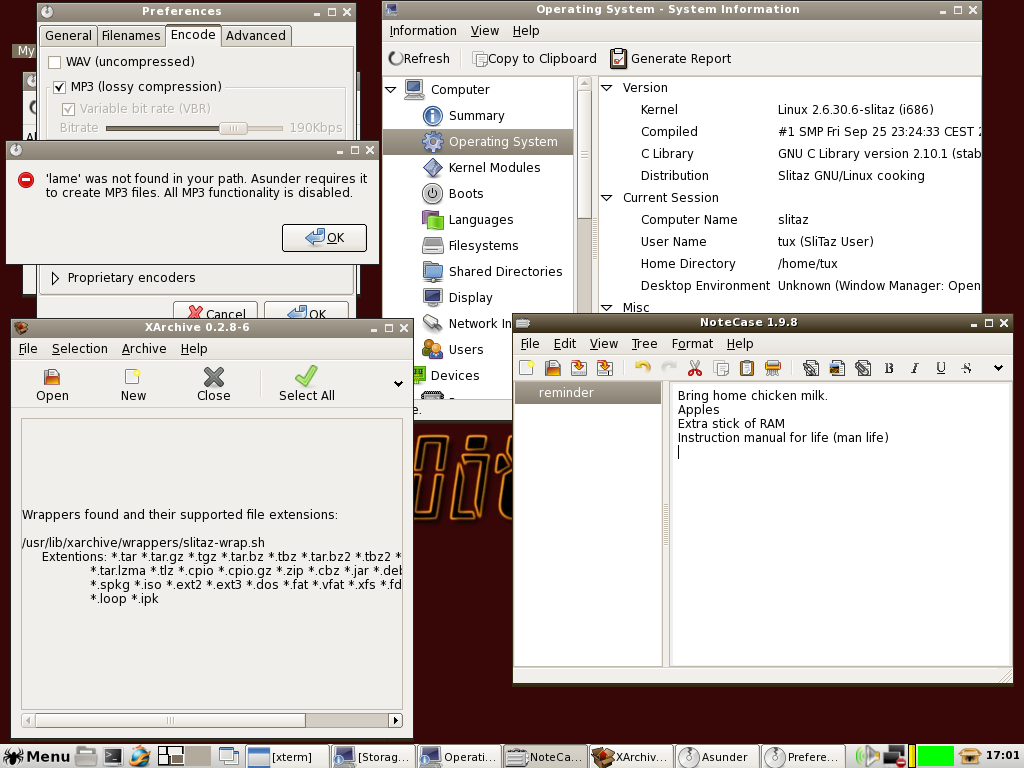This screenshot has width=1024, height=768.
Task: Toggle bold formatting in NoteCase
Action: point(889,368)
